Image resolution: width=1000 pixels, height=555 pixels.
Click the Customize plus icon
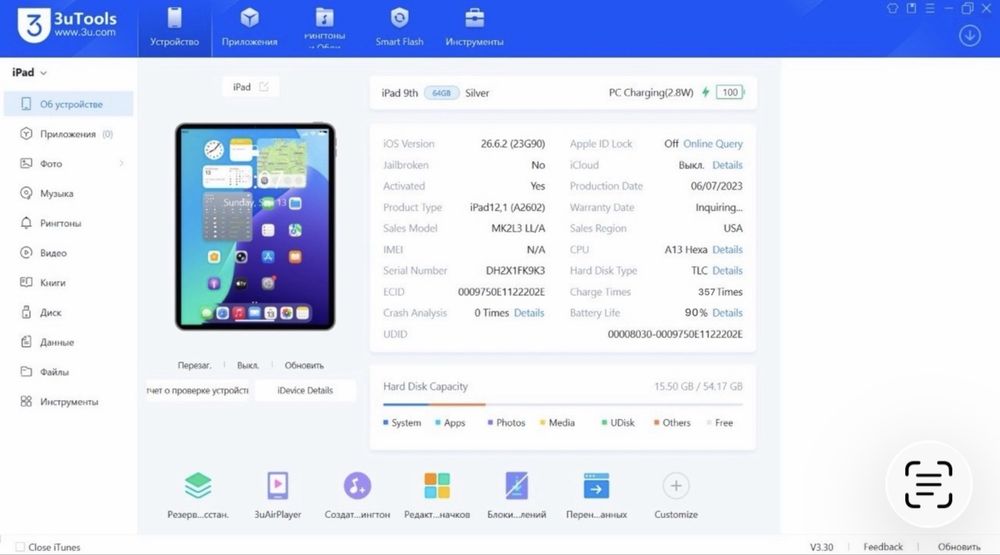[676, 486]
